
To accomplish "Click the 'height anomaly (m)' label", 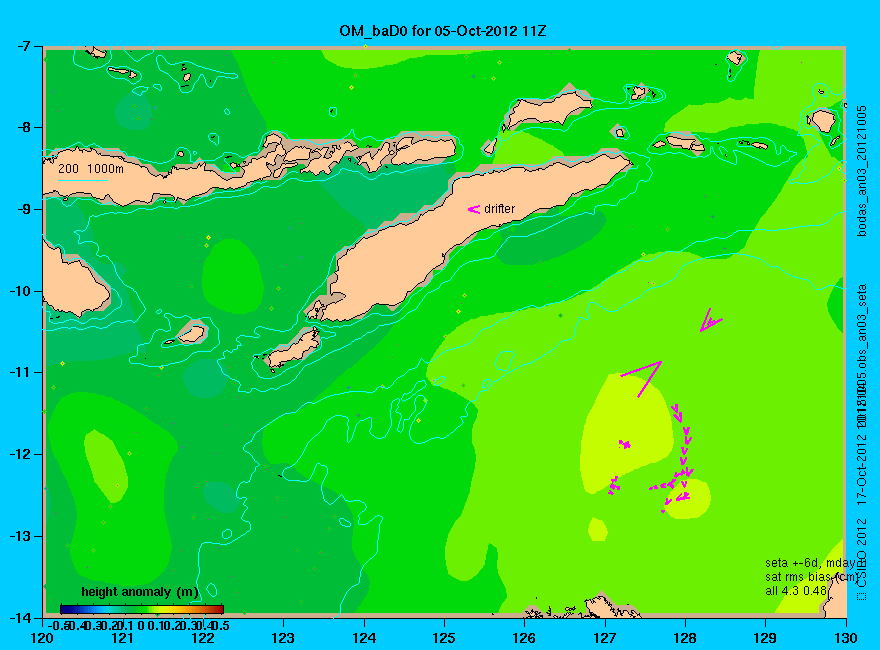I will 140,592.
